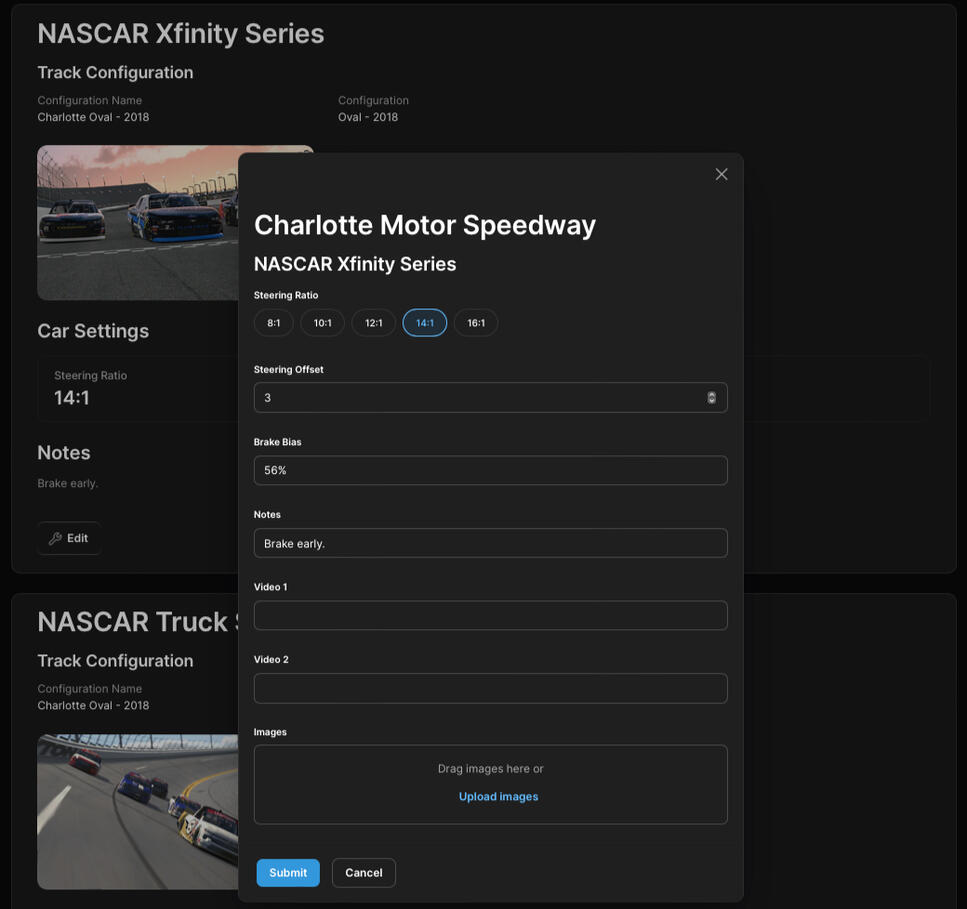
Task: Pick the 16:1 steering ratio
Action: pyautogui.click(x=476, y=323)
